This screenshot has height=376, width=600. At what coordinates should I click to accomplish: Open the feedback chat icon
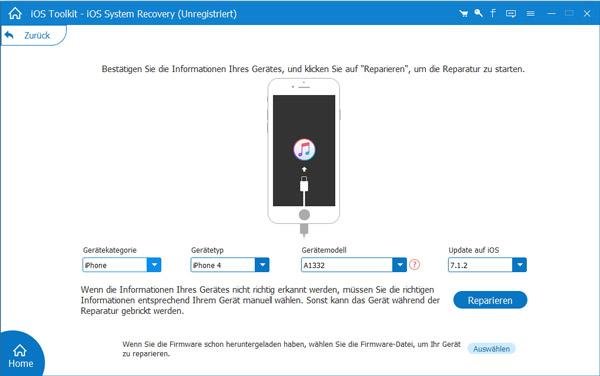510,14
